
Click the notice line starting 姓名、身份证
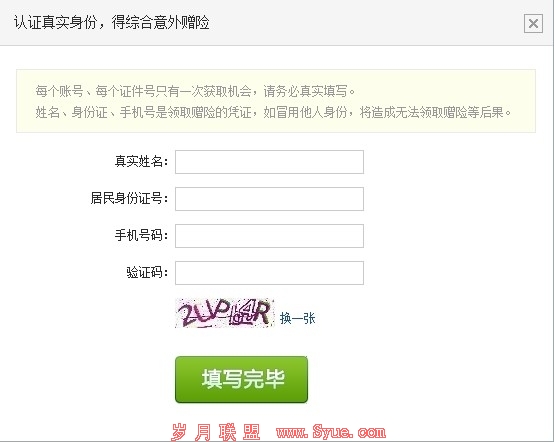(273, 112)
